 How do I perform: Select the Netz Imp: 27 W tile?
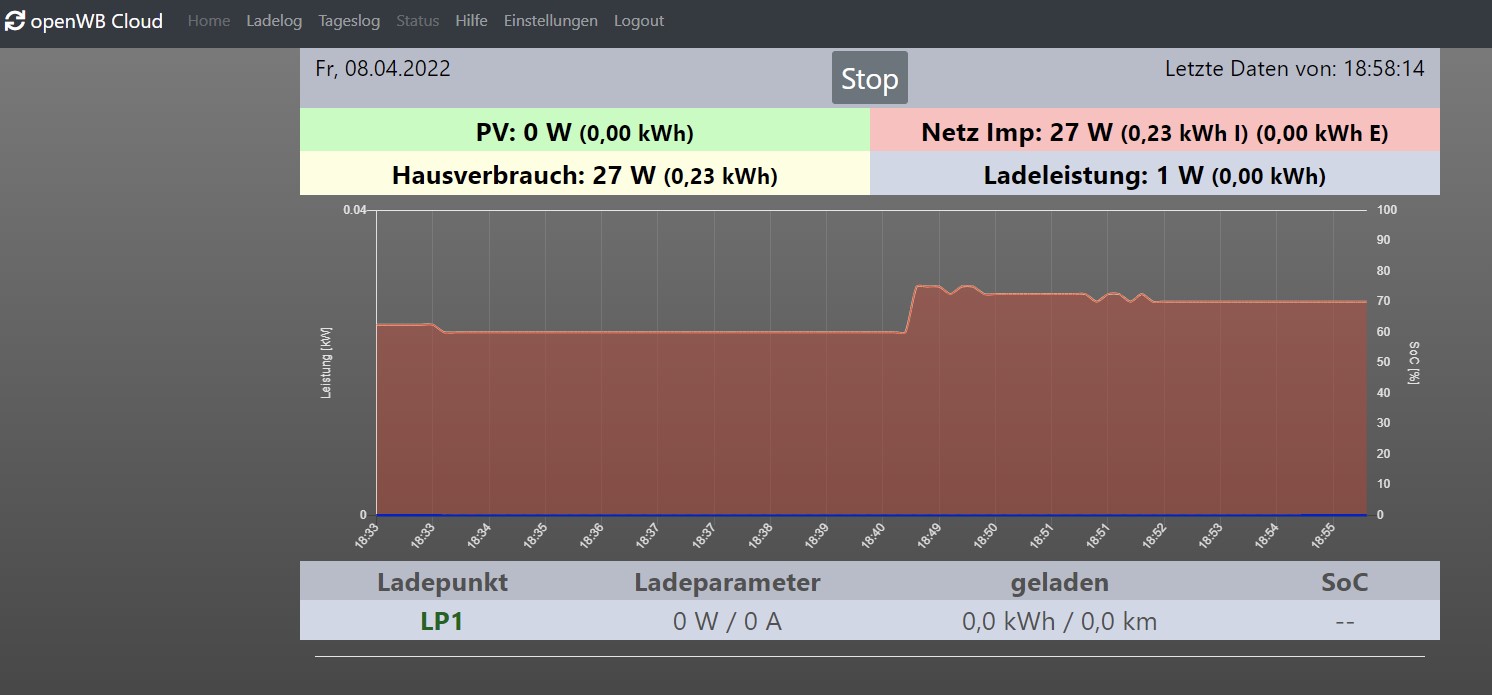coord(1155,132)
